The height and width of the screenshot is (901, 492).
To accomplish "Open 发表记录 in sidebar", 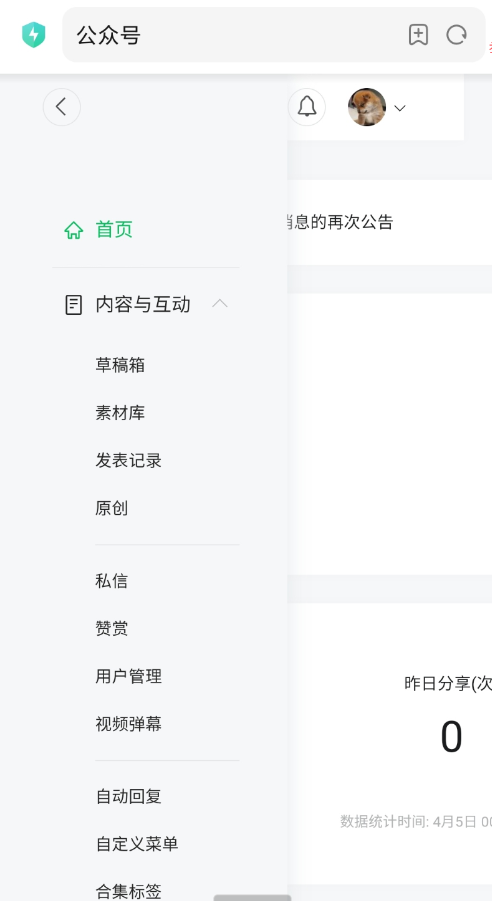I will coord(129,460).
